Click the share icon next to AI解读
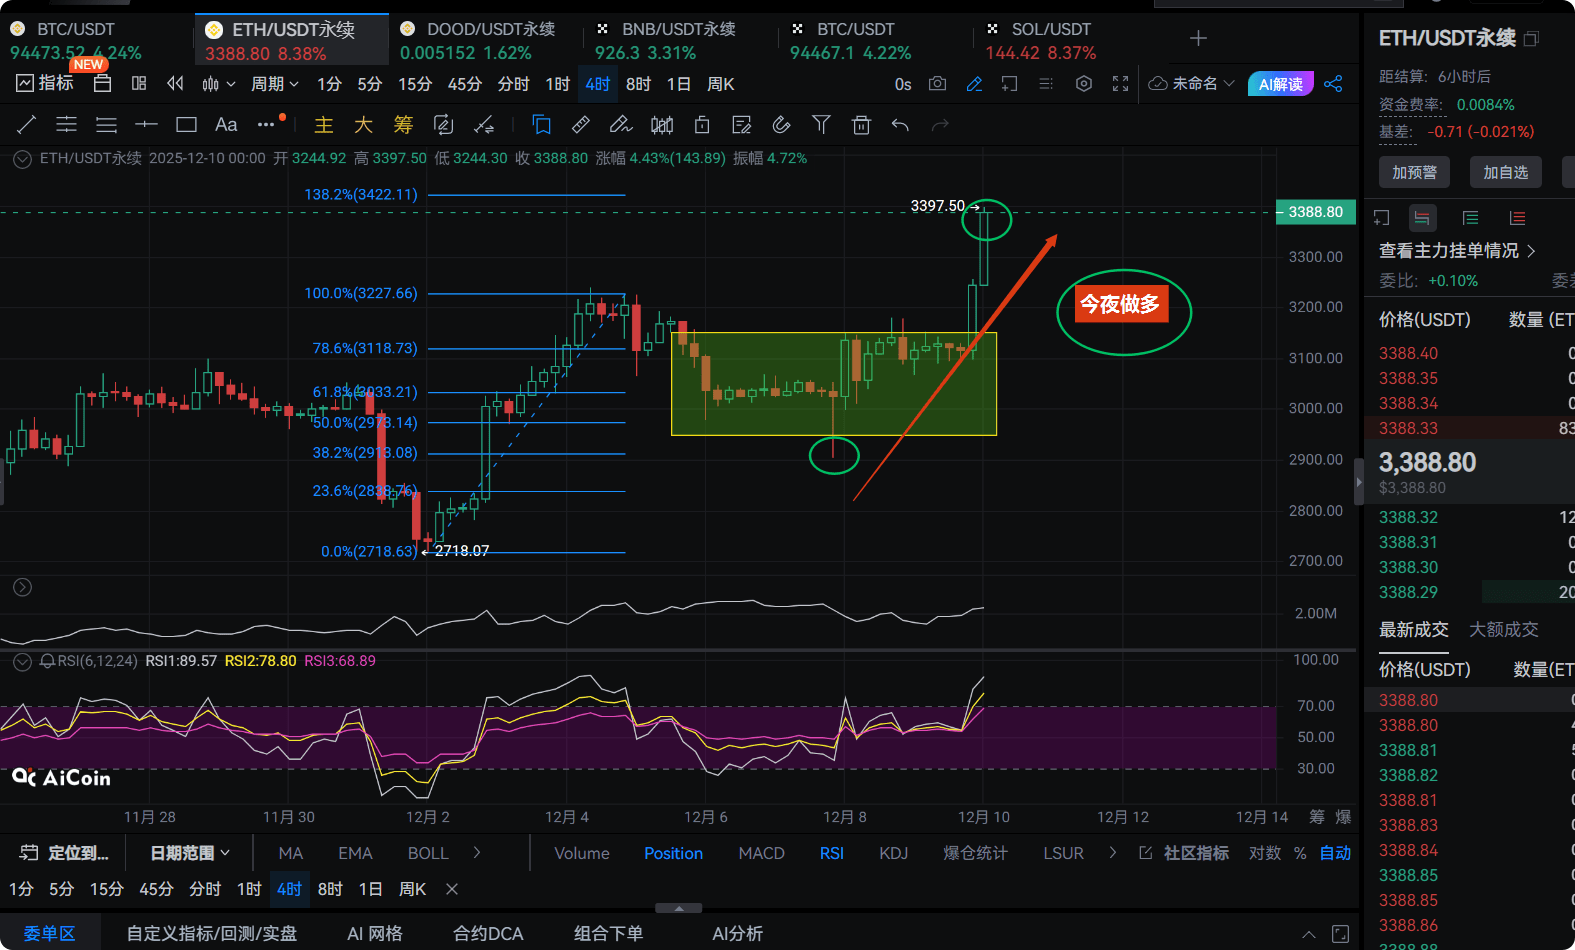1575x950 pixels. 1333,84
